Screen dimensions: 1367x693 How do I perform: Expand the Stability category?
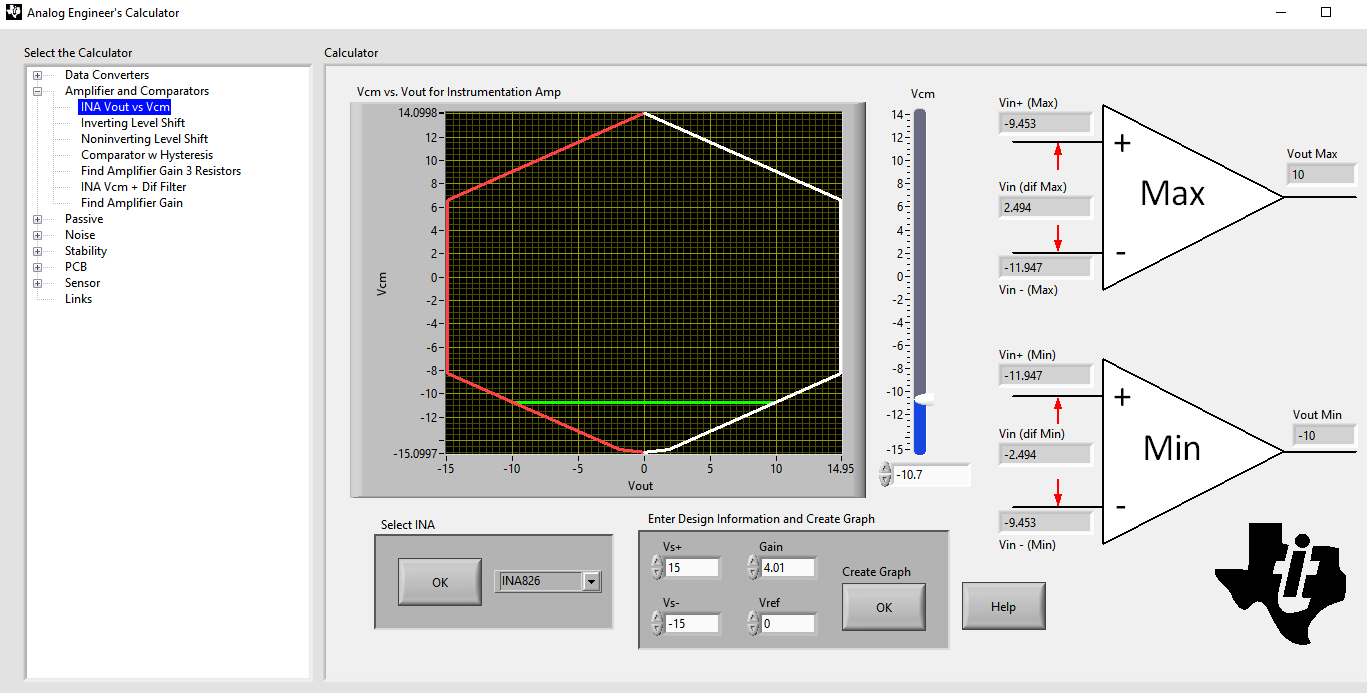tap(37, 250)
